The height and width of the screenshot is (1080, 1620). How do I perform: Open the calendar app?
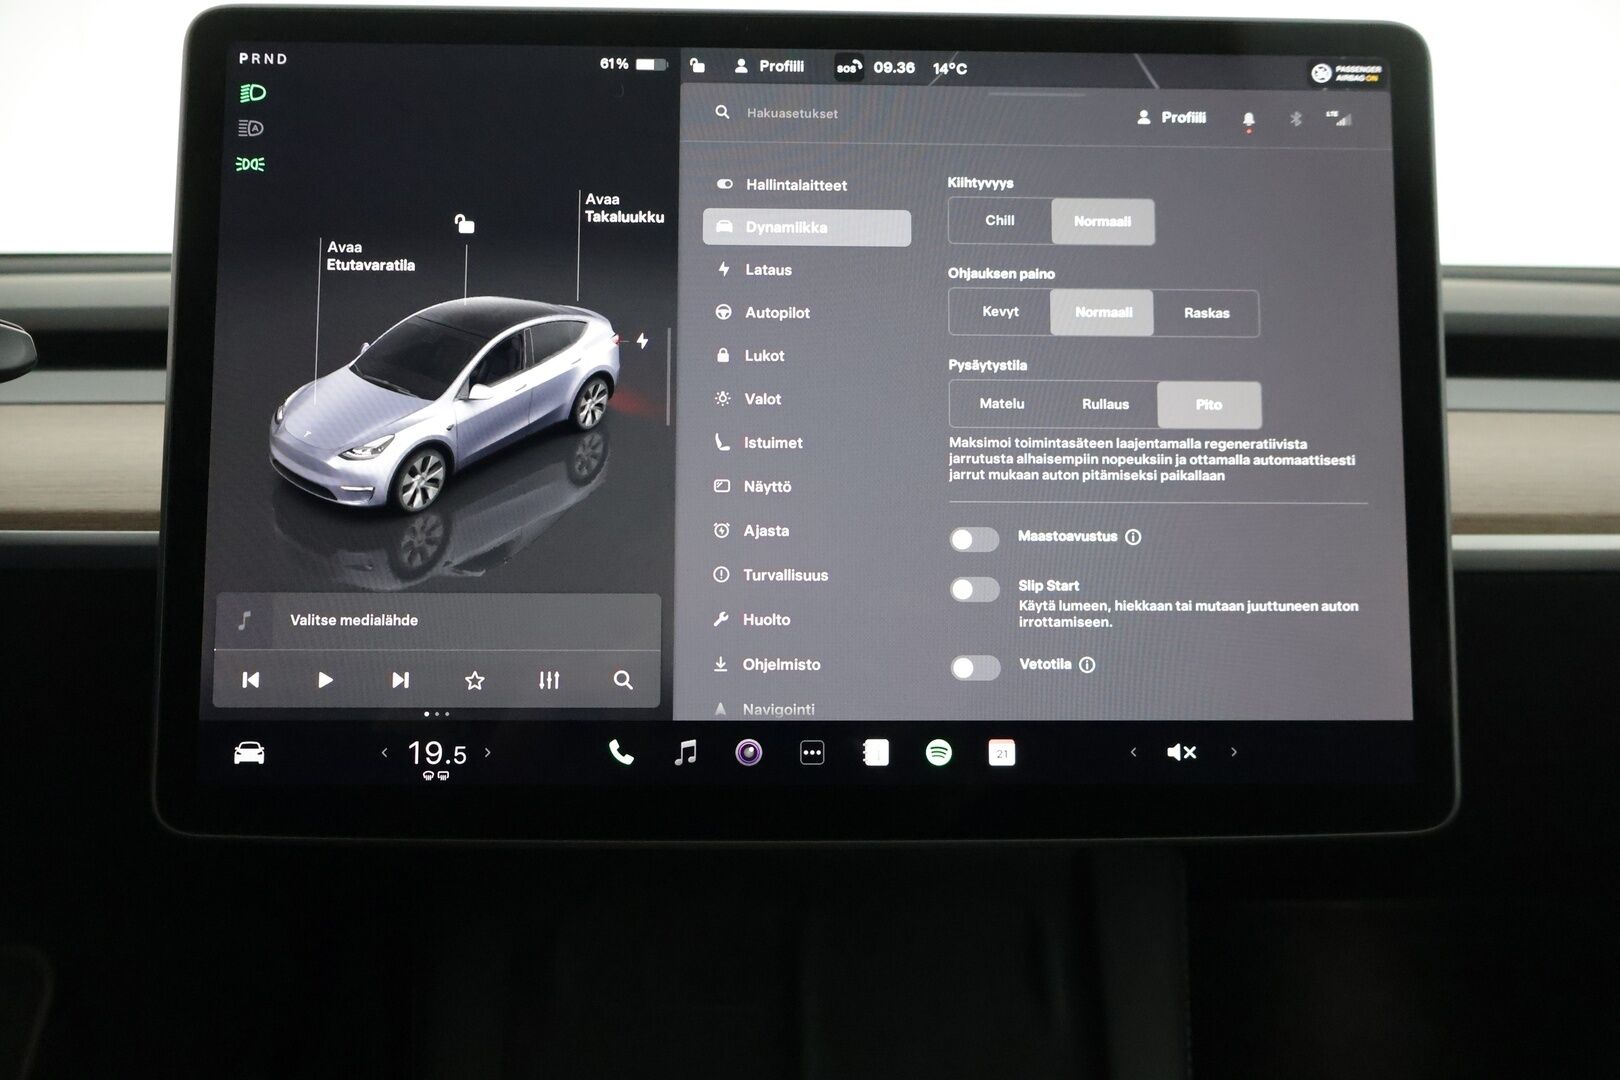[1001, 752]
